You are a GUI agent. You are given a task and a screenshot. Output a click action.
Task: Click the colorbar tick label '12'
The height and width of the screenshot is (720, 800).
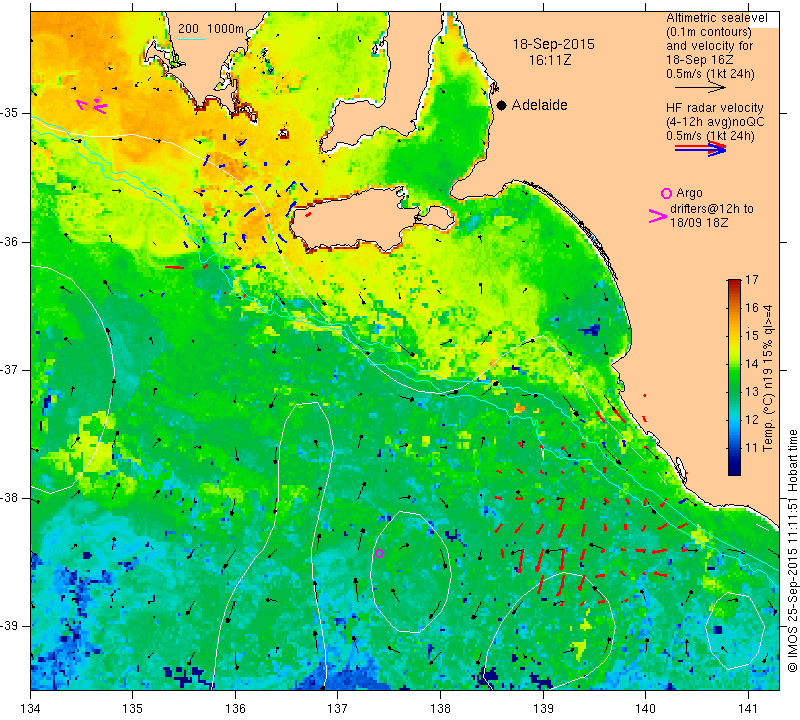(752, 420)
